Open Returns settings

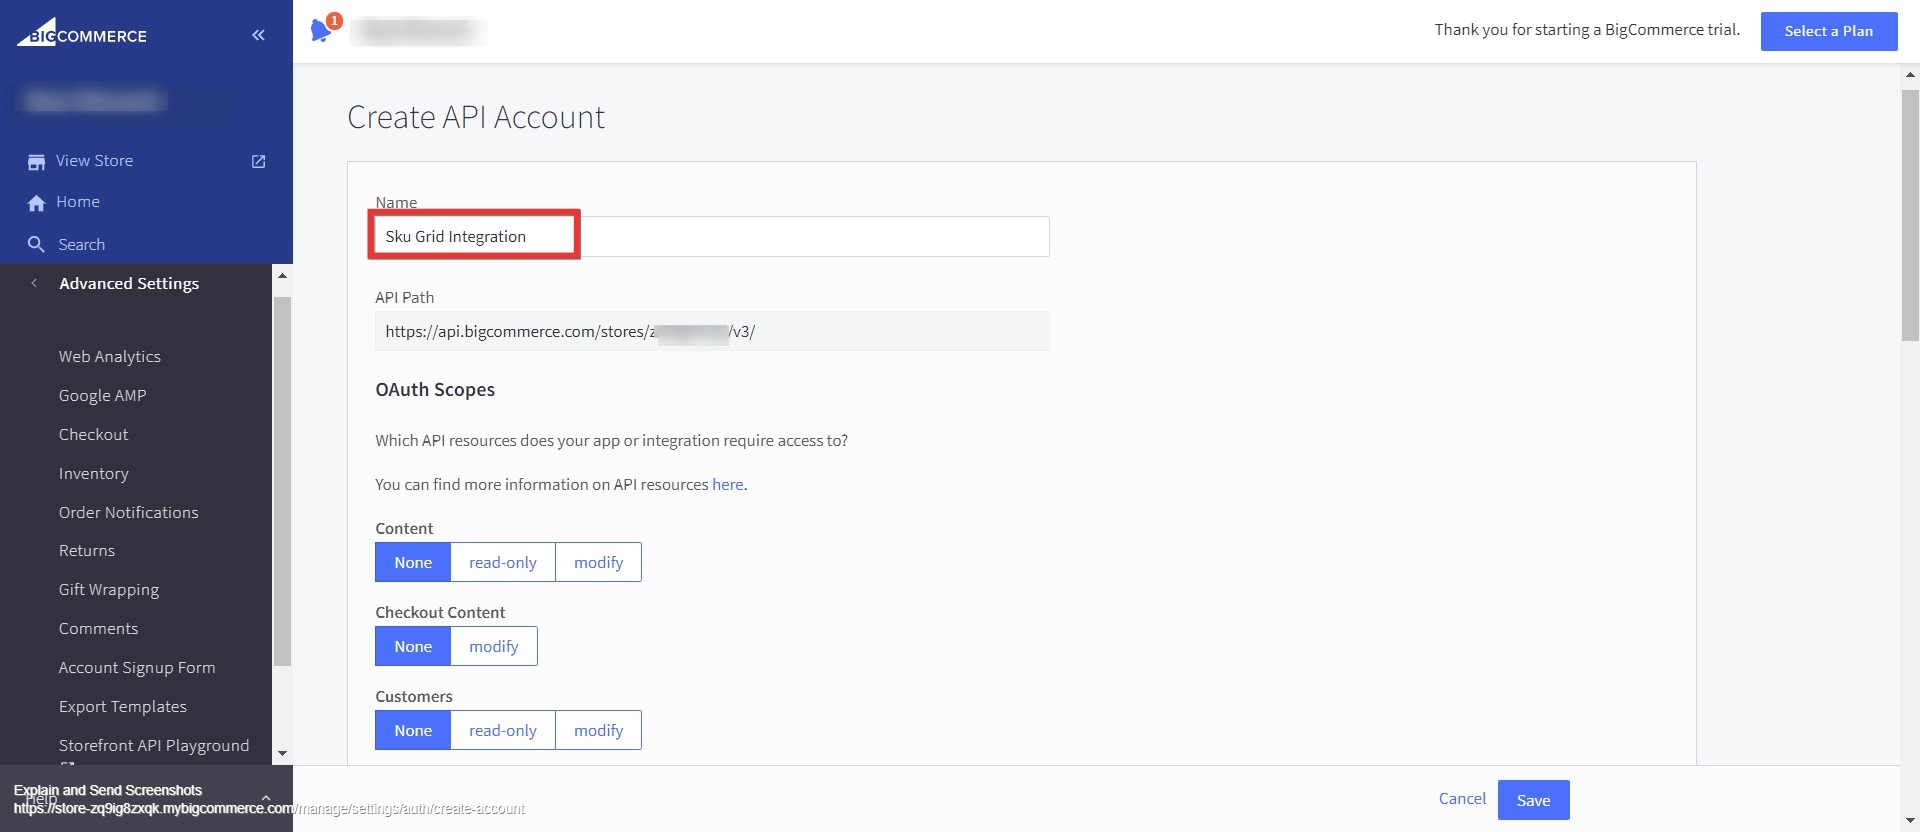86,550
